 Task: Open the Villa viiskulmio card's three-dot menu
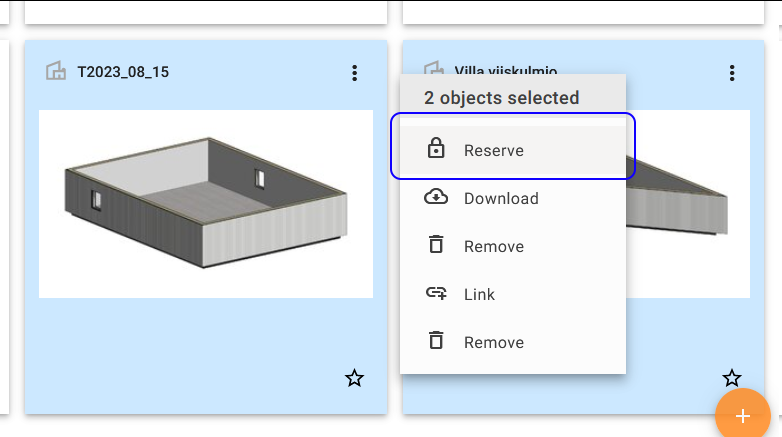coord(732,73)
